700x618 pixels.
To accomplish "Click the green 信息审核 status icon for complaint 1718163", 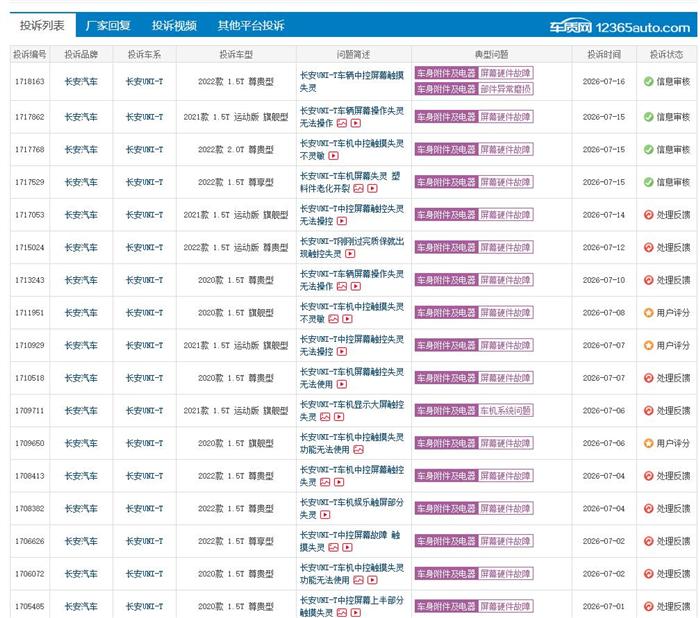I will coord(649,81).
